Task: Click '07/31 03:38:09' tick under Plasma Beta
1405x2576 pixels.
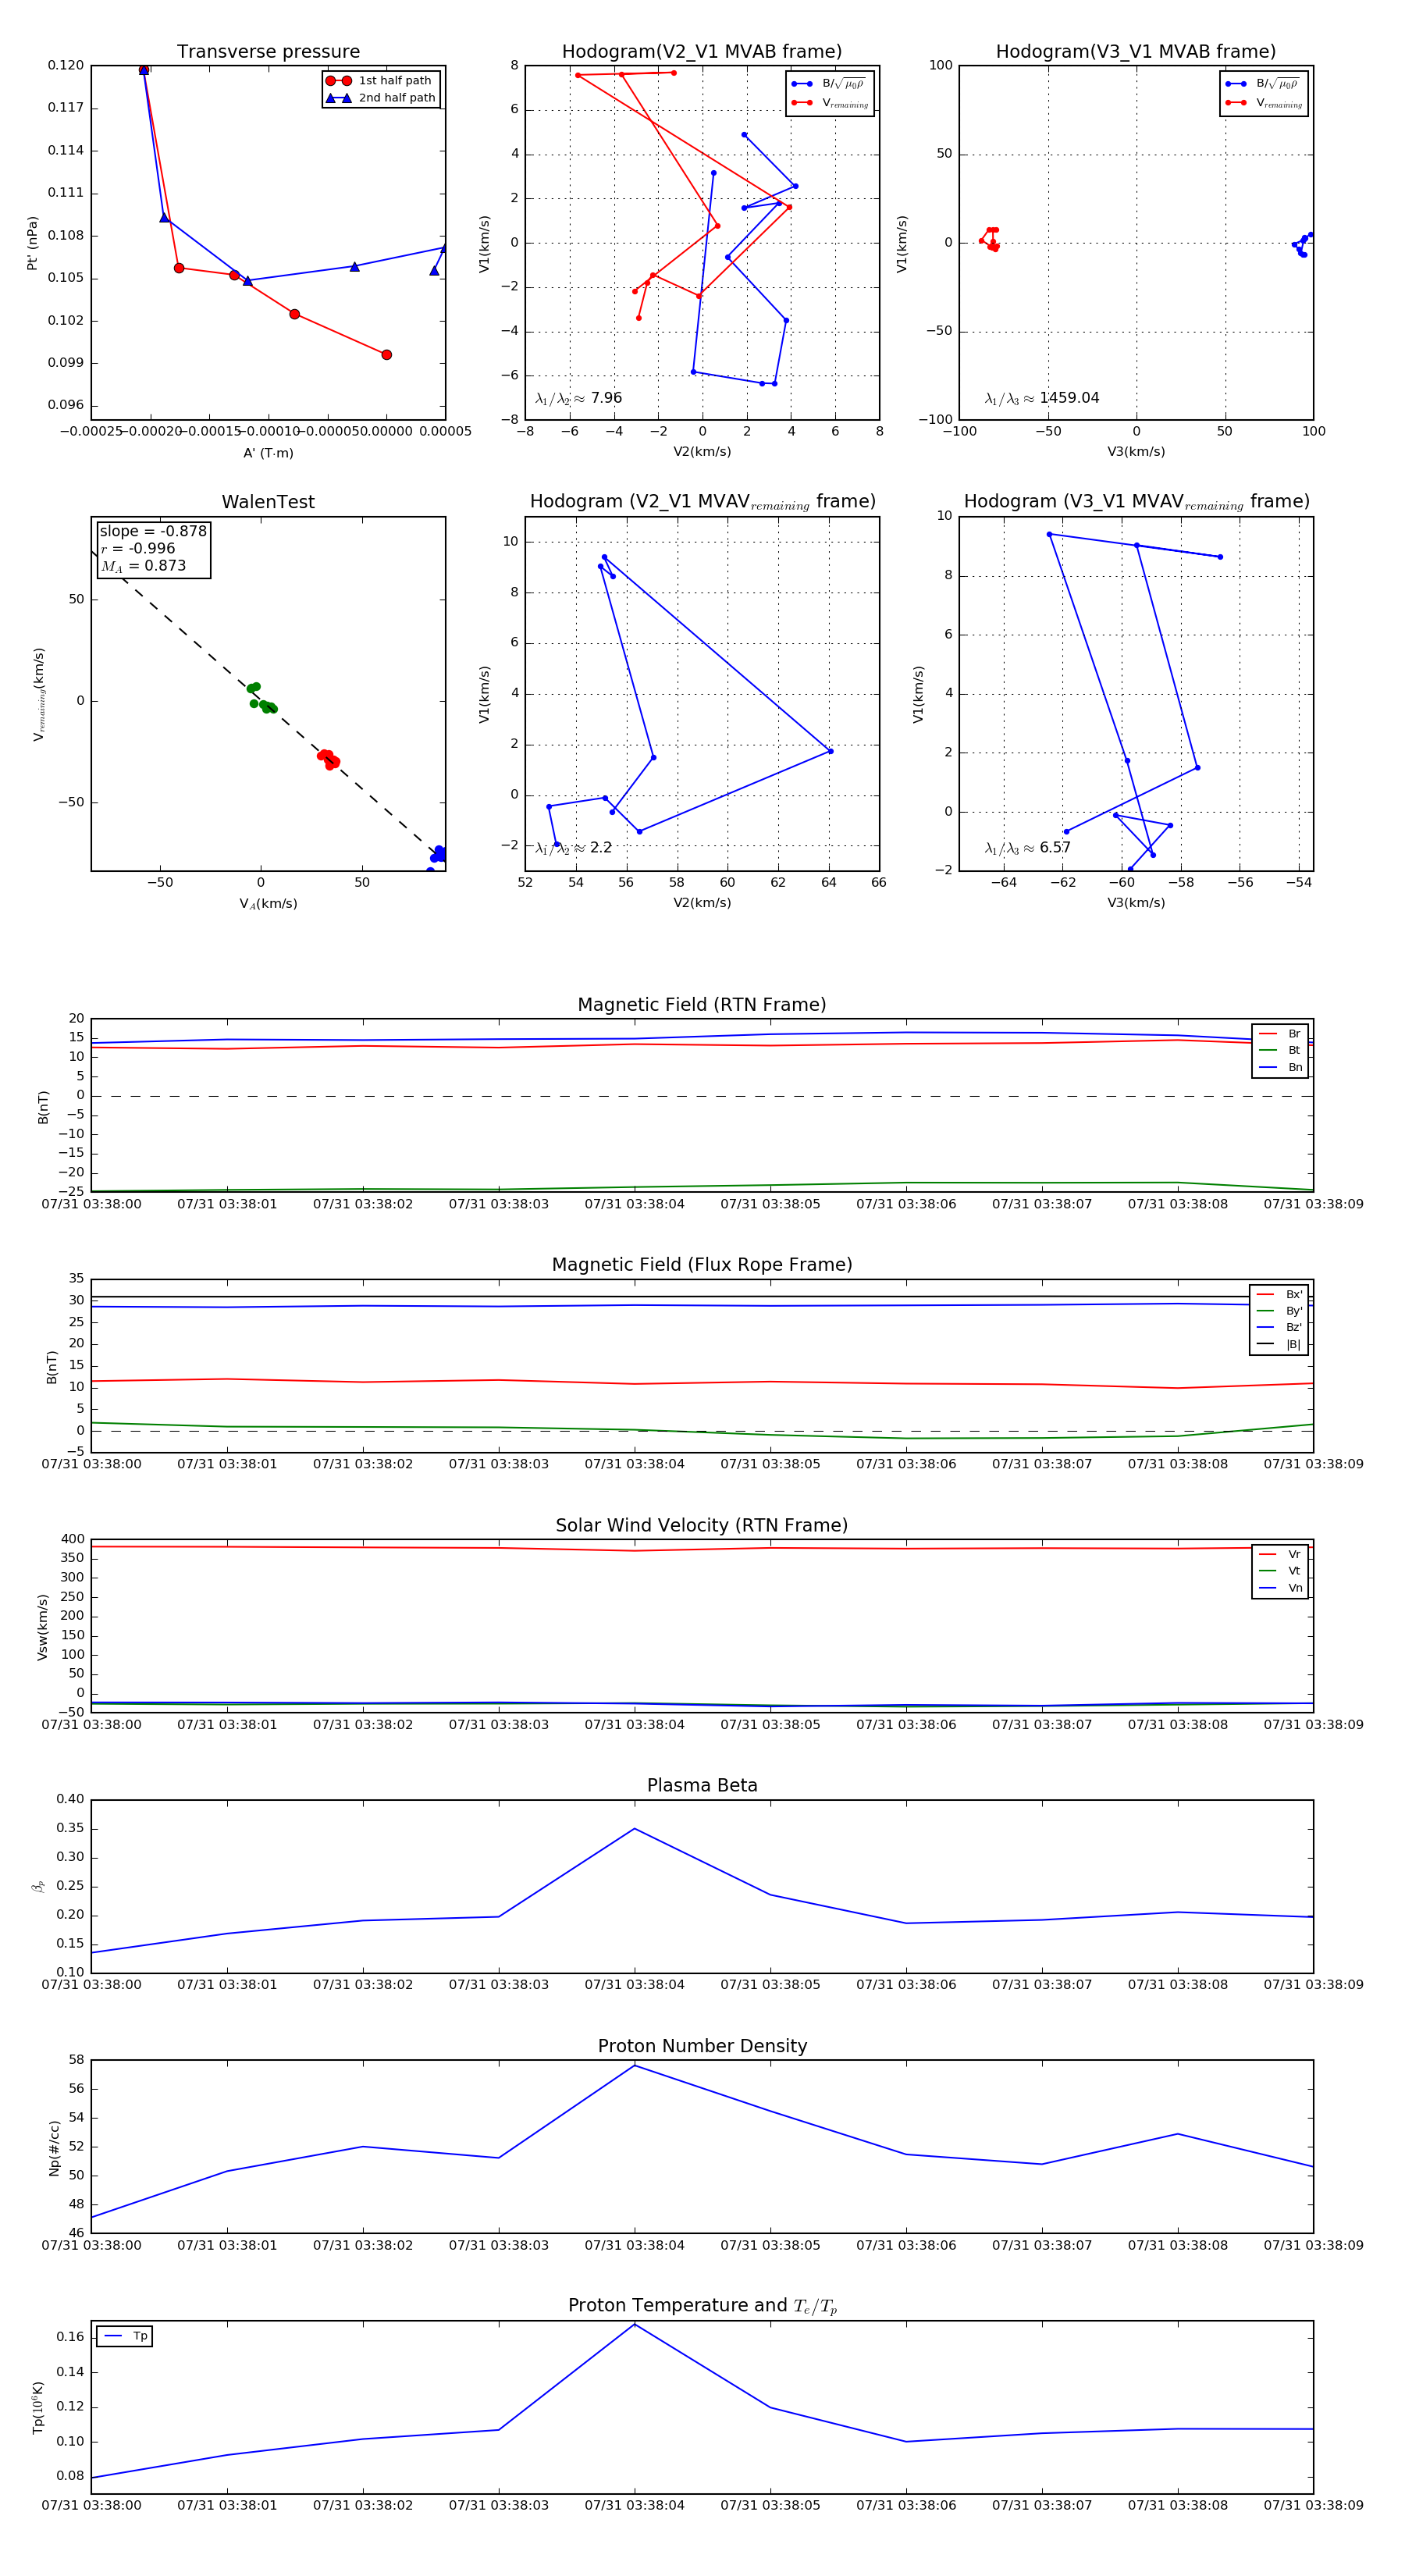Action: coord(1313,1984)
